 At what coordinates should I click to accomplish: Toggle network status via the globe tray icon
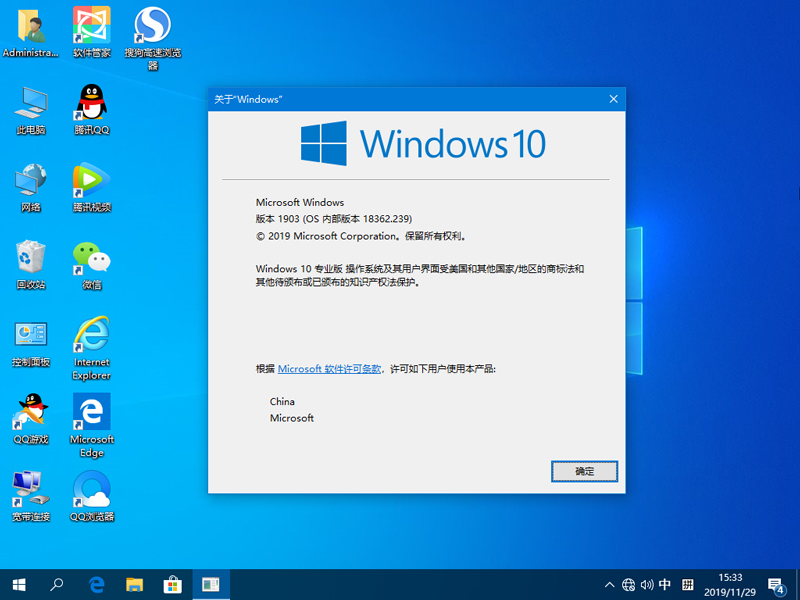(x=630, y=585)
